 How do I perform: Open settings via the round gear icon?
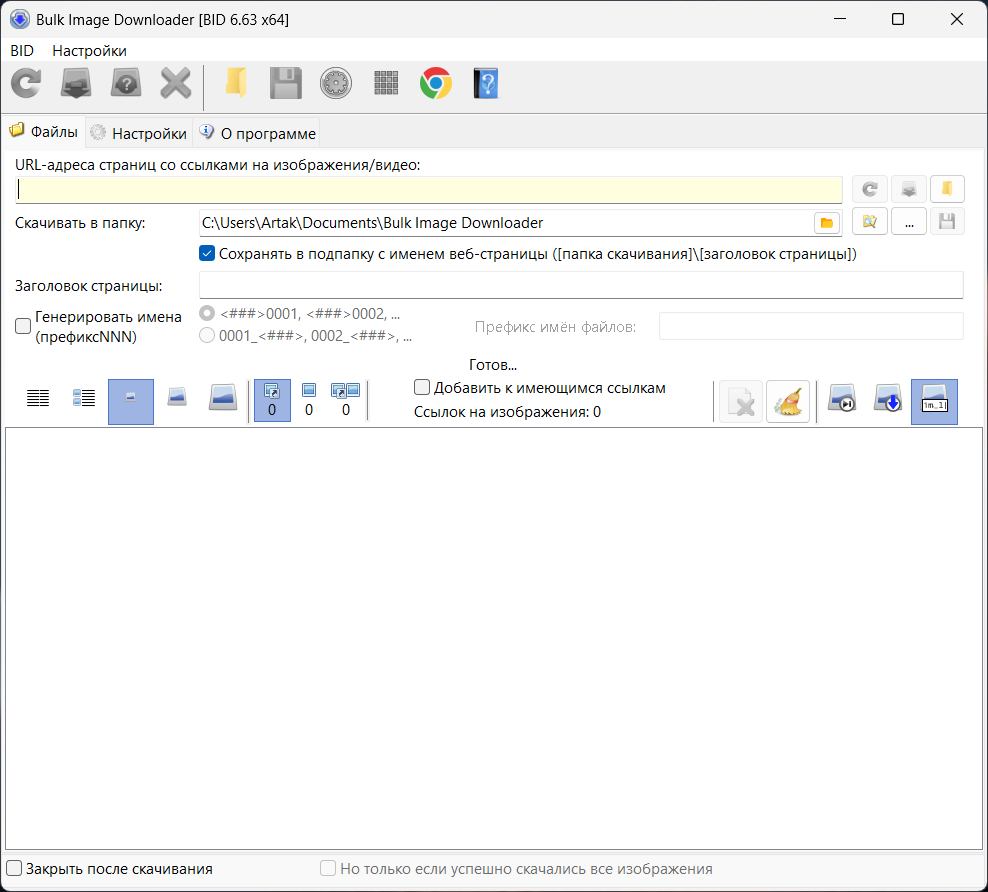click(x=336, y=83)
